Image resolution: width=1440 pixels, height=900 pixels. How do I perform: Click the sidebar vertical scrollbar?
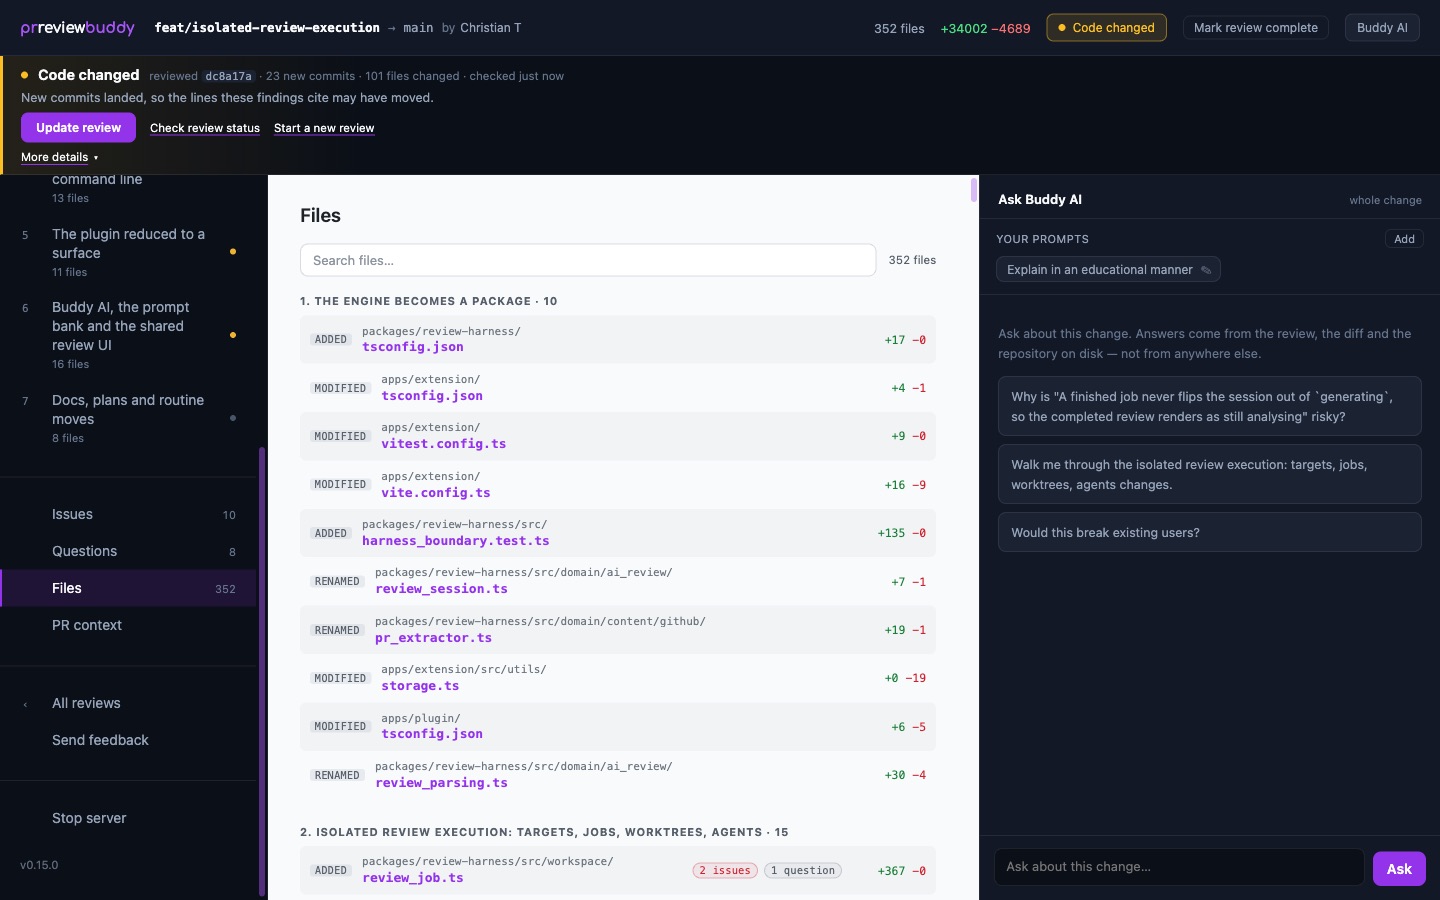coord(262,670)
